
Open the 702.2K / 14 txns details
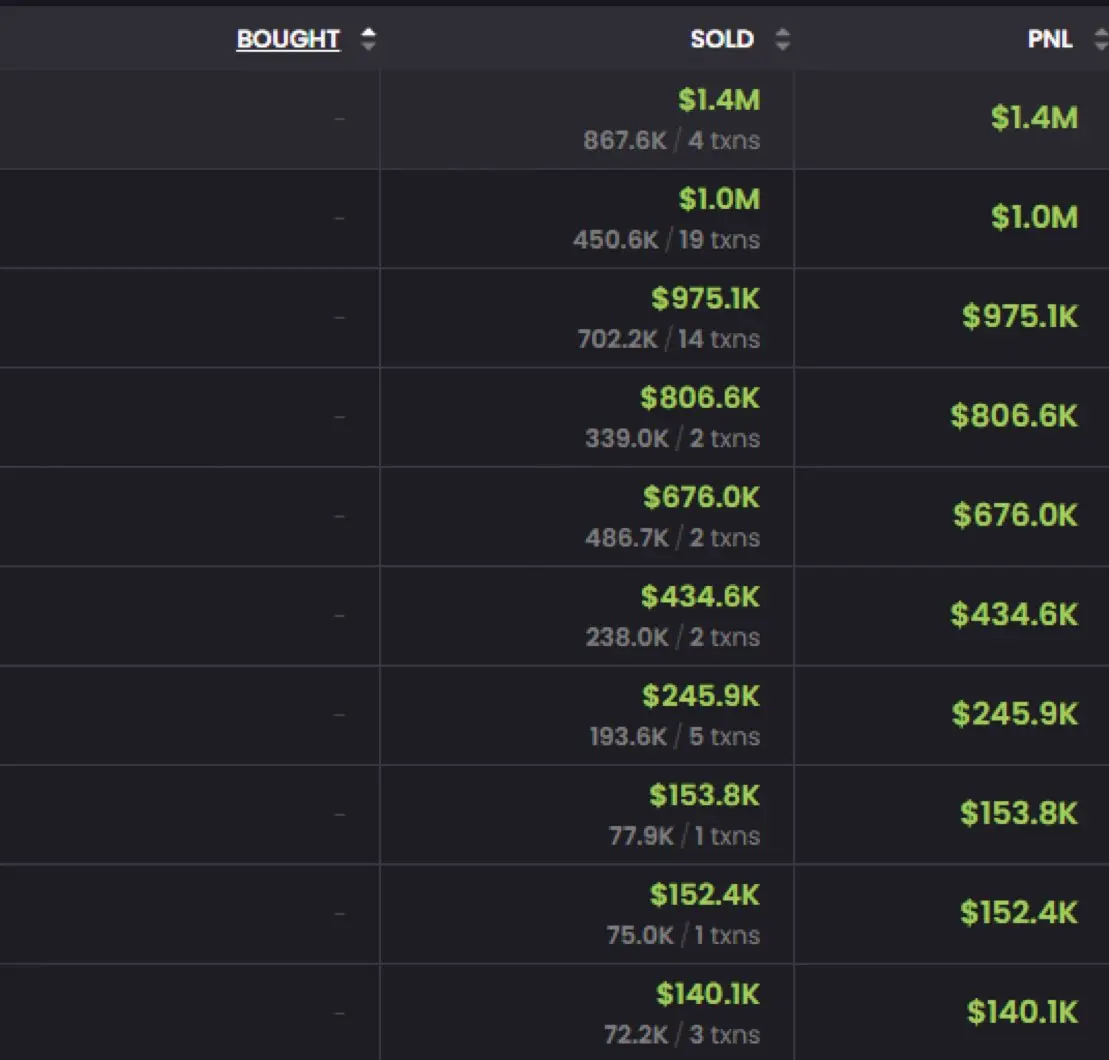[x=669, y=339]
